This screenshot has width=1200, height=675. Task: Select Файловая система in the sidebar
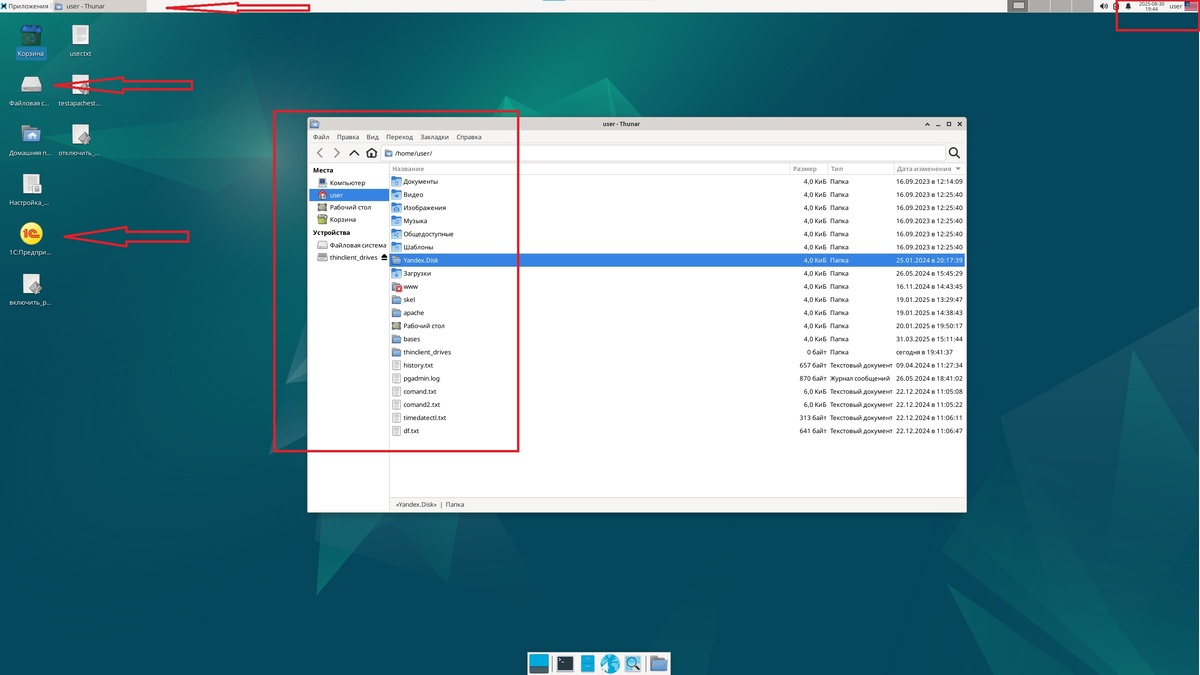pos(351,245)
